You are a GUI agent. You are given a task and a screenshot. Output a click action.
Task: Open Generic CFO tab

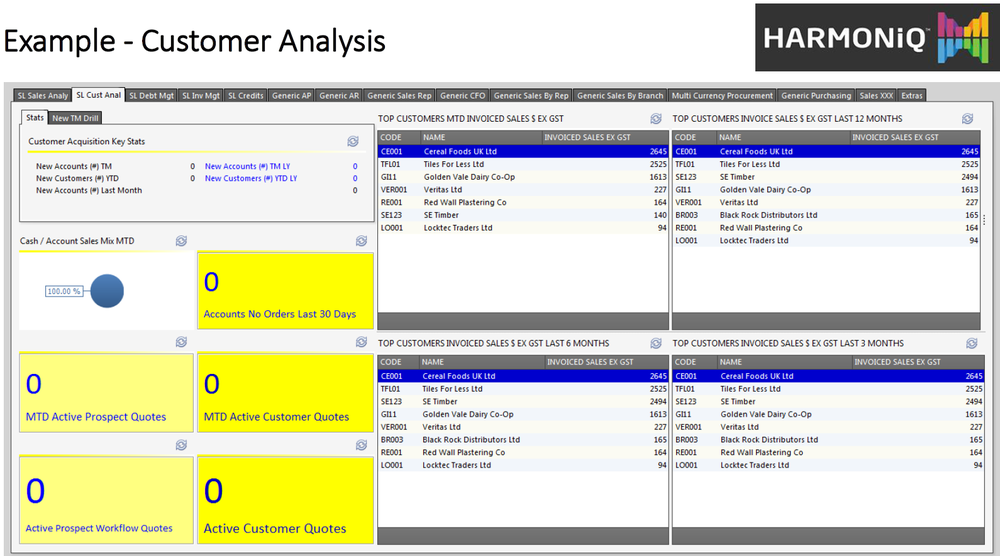462,96
